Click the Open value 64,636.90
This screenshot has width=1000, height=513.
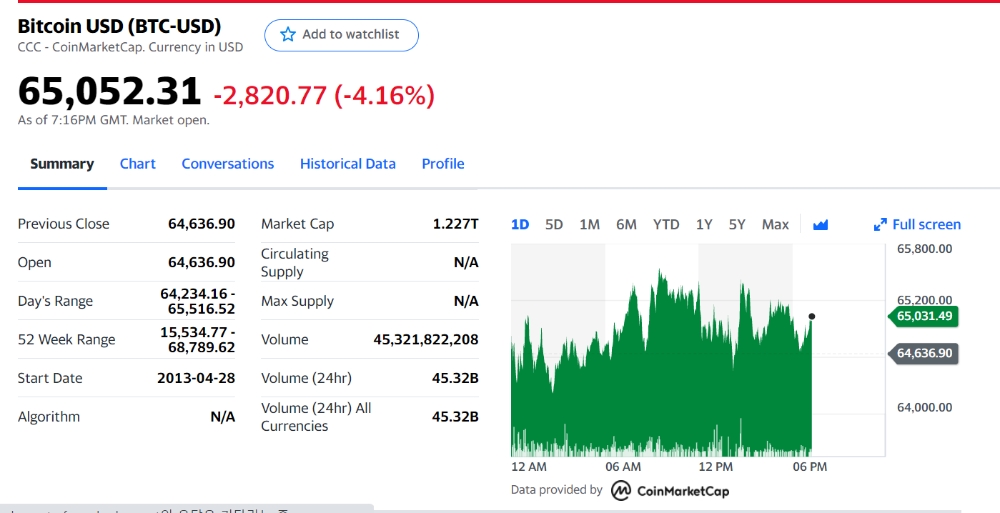(x=202, y=262)
